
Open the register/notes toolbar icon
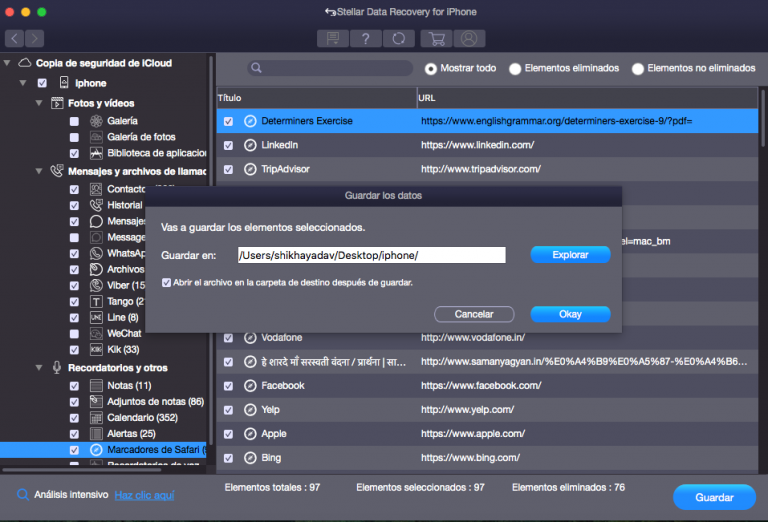tap(333, 38)
